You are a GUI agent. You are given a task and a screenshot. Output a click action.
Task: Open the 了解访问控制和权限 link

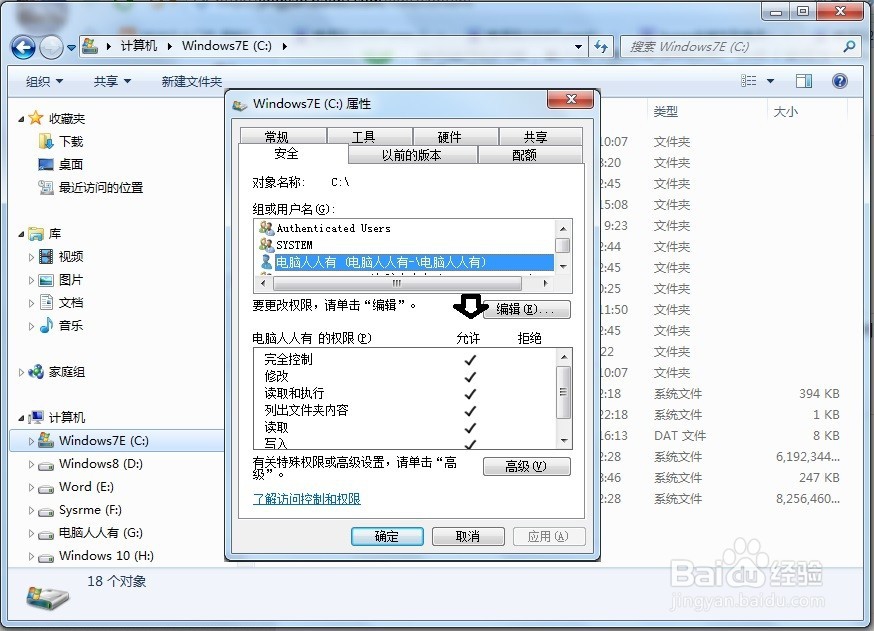pyautogui.click(x=307, y=499)
